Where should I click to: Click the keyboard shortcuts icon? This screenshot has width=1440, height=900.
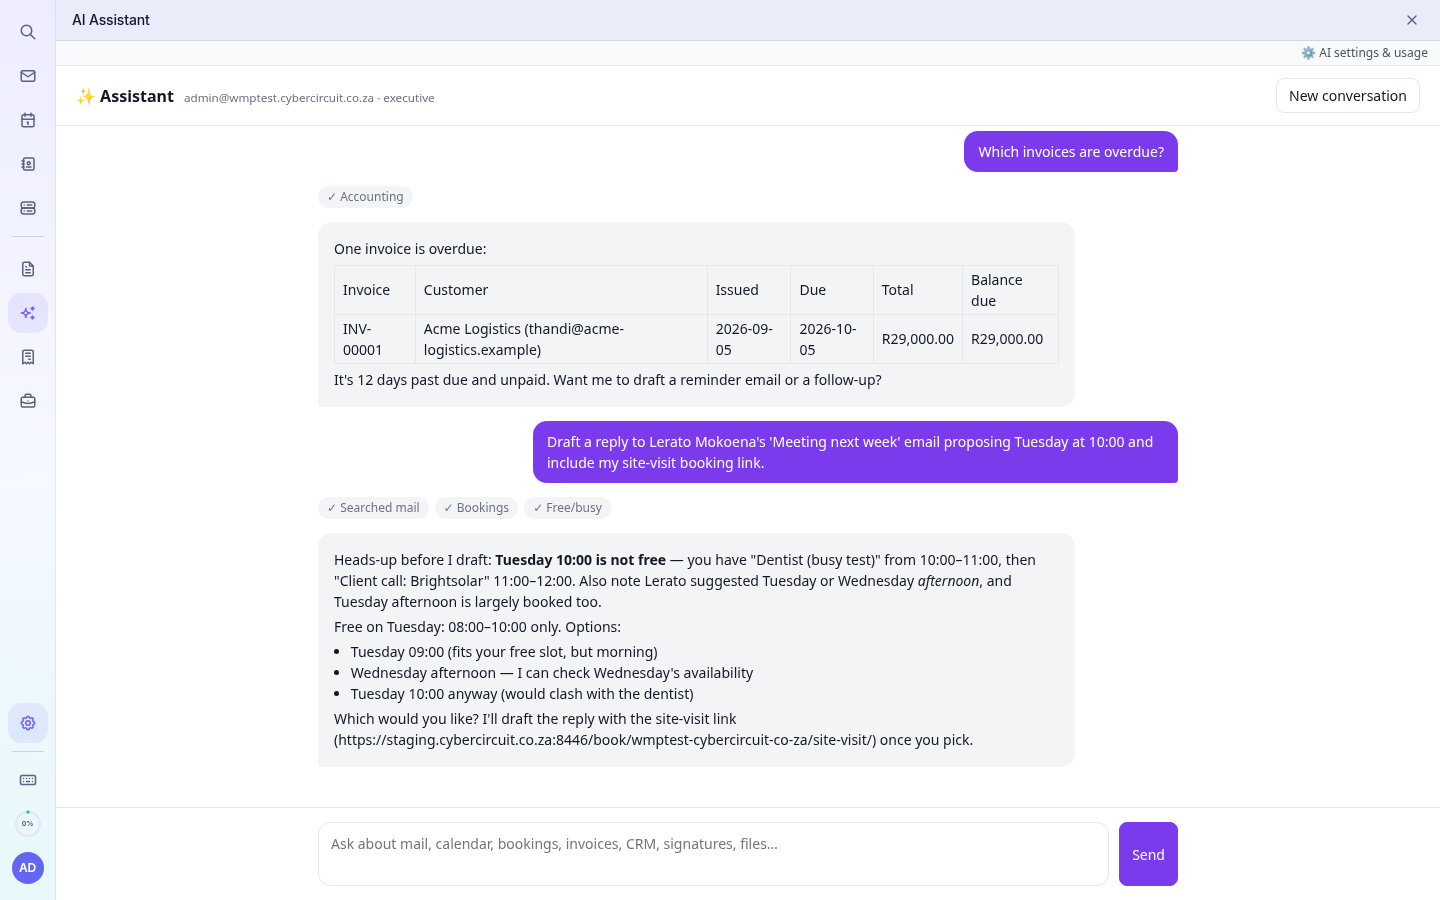tap(28, 780)
